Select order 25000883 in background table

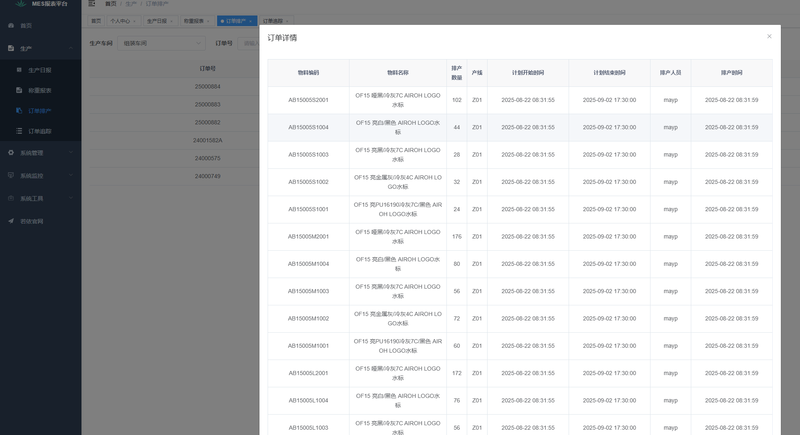(207, 105)
